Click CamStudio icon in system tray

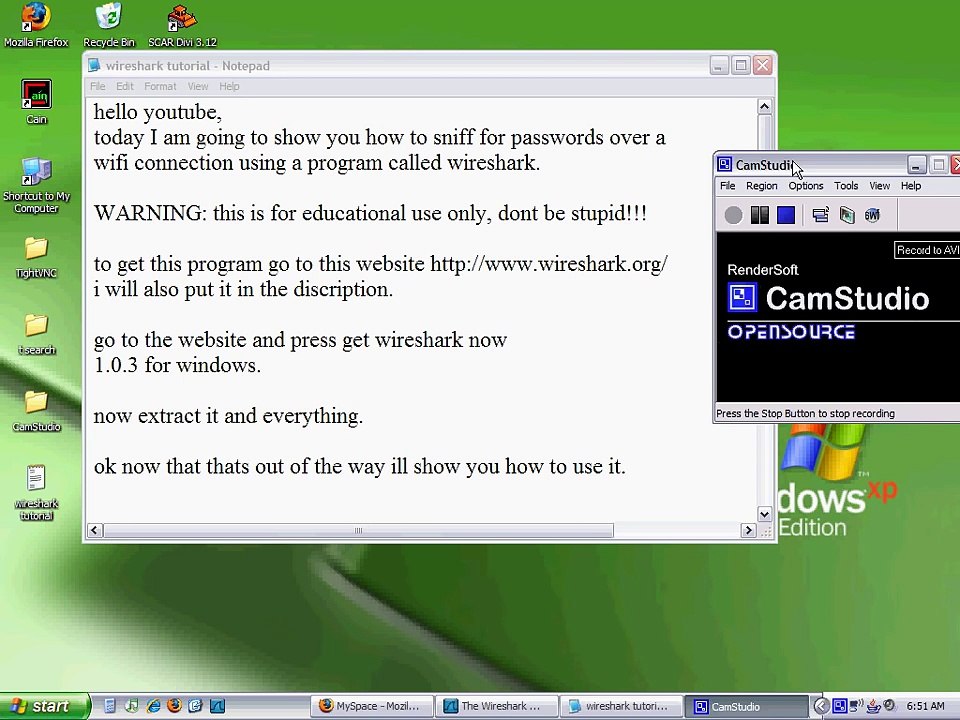[840, 706]
